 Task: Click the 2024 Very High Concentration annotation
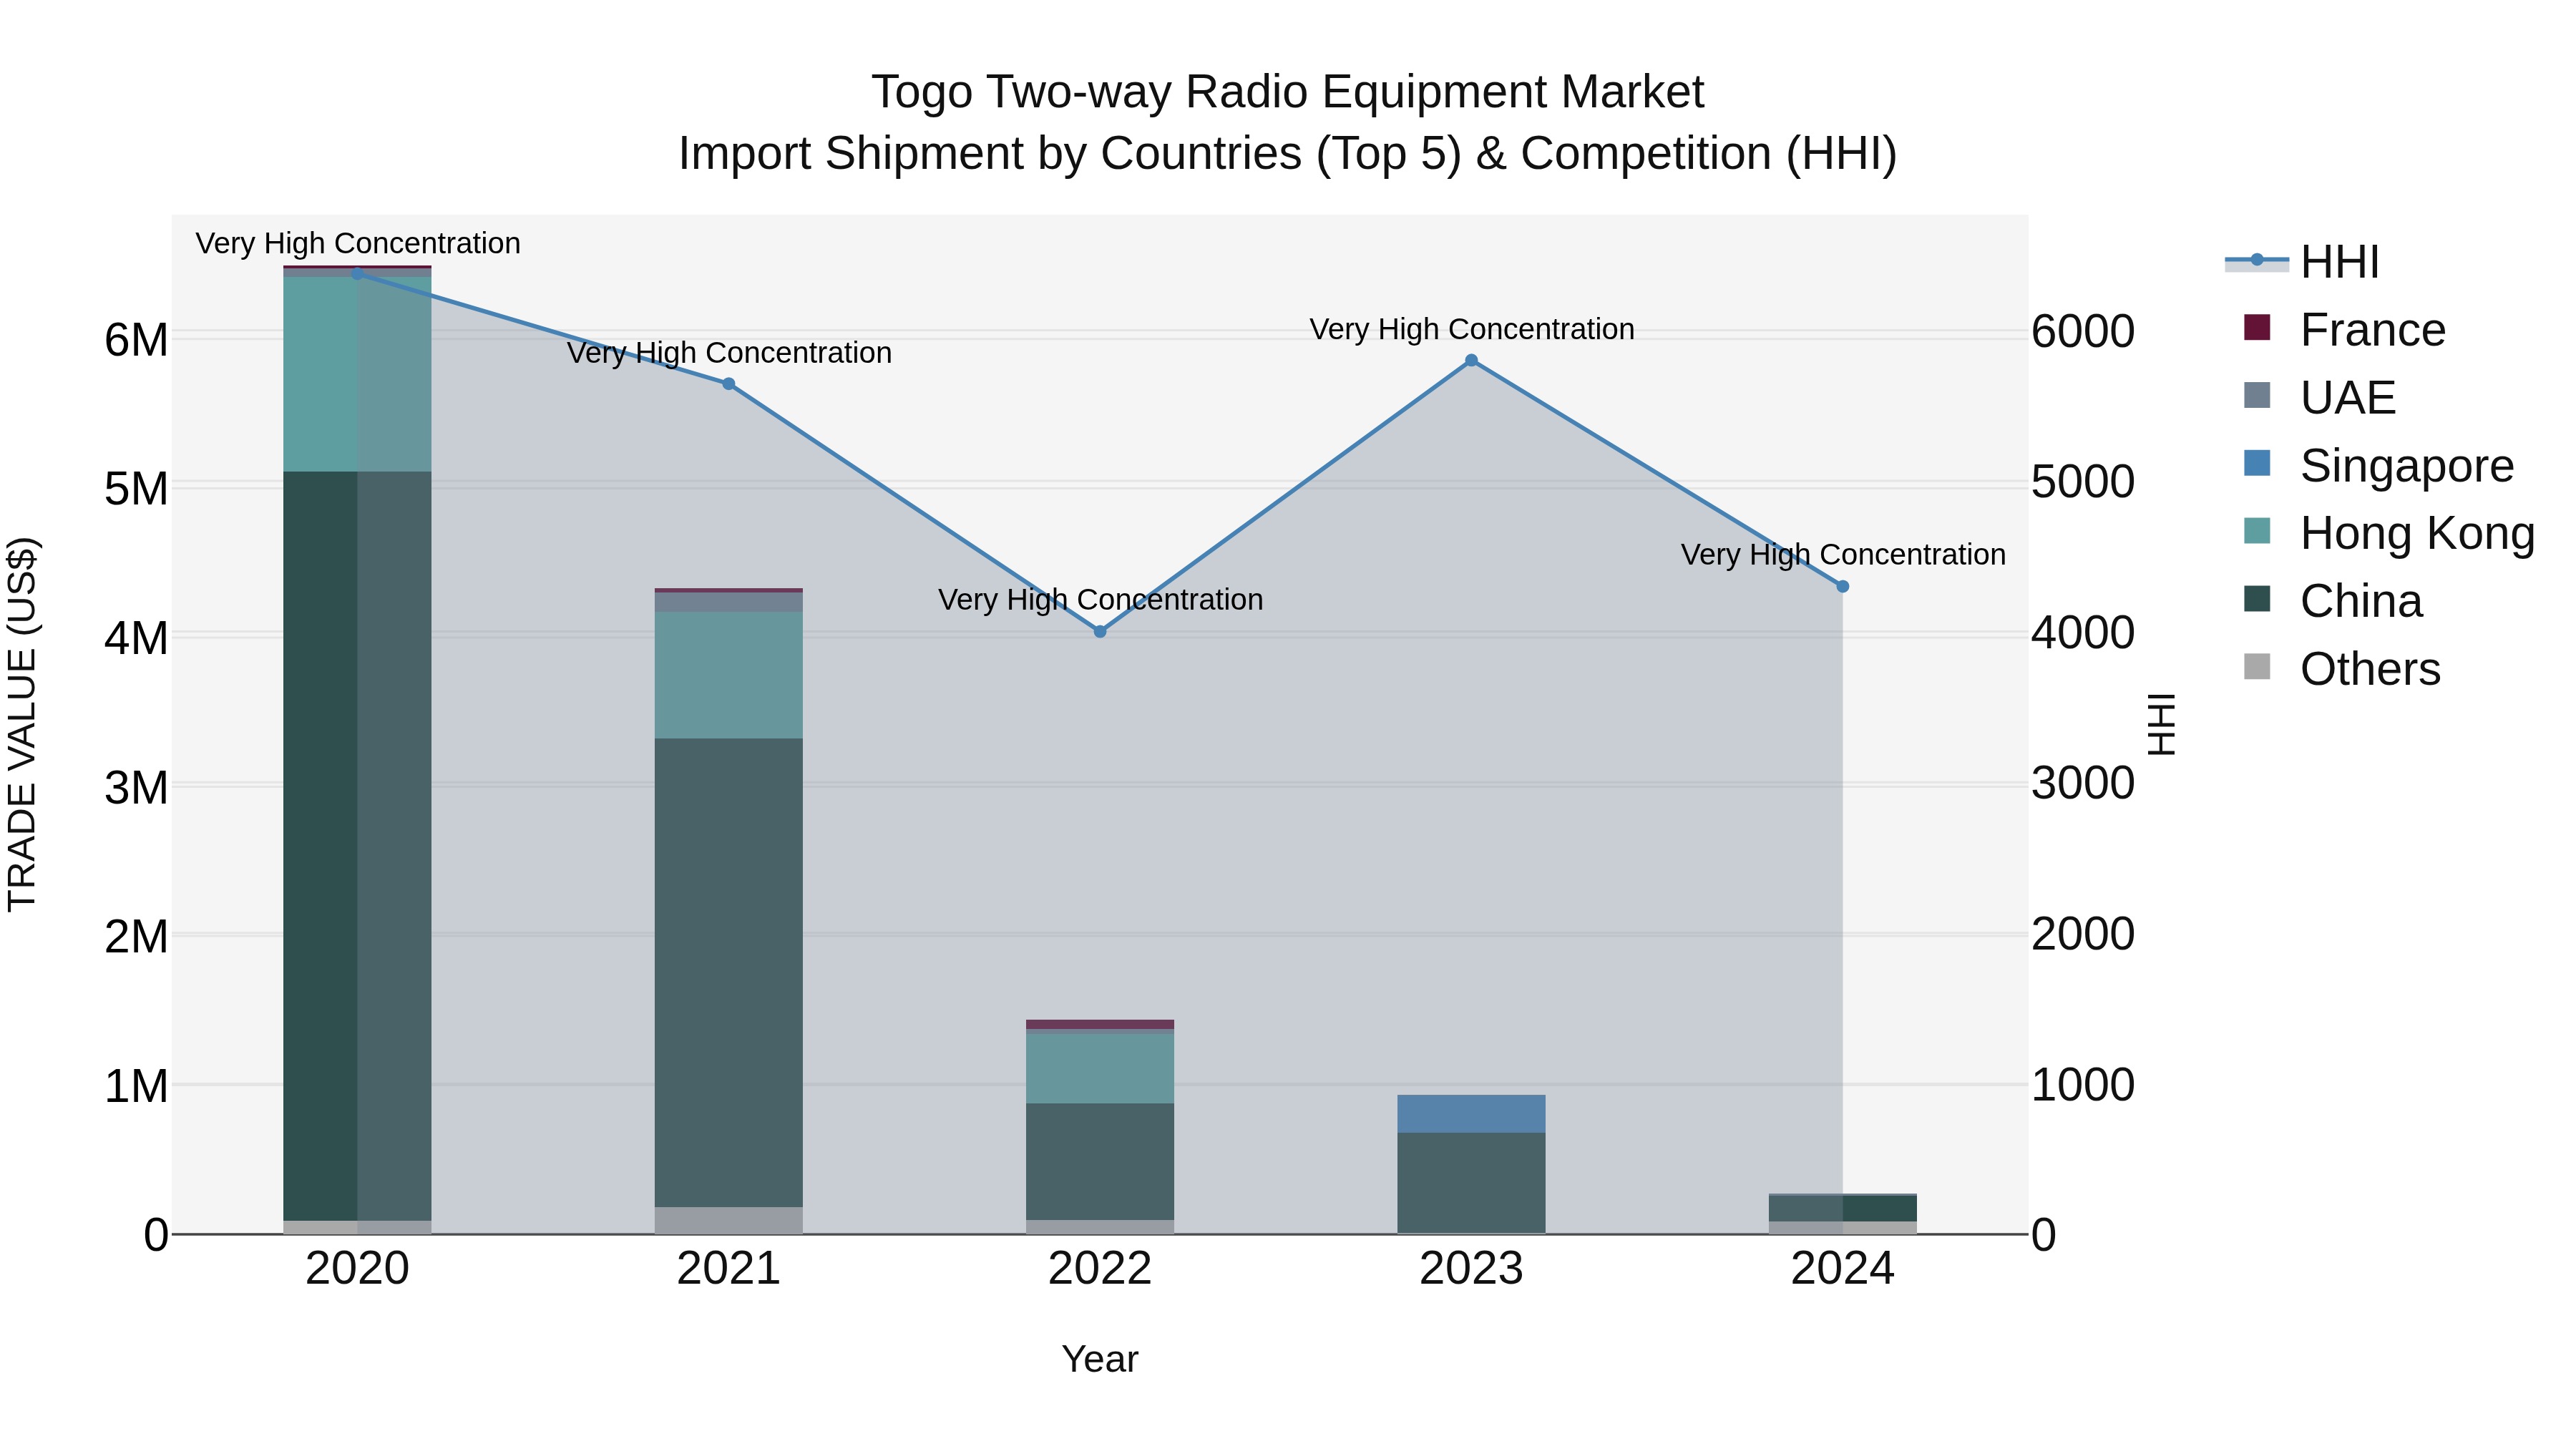(x=1843, y=554)
